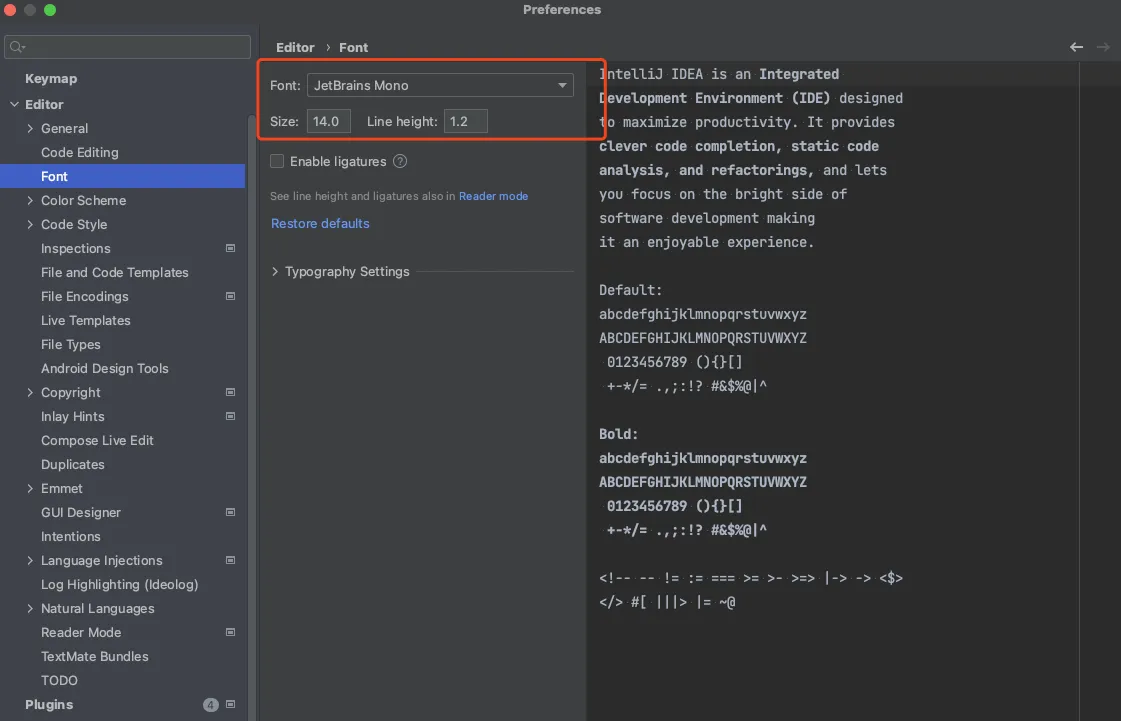Screen dimensions: 1121x721
Task: Click the font Size input field
Action: [328, 121]
